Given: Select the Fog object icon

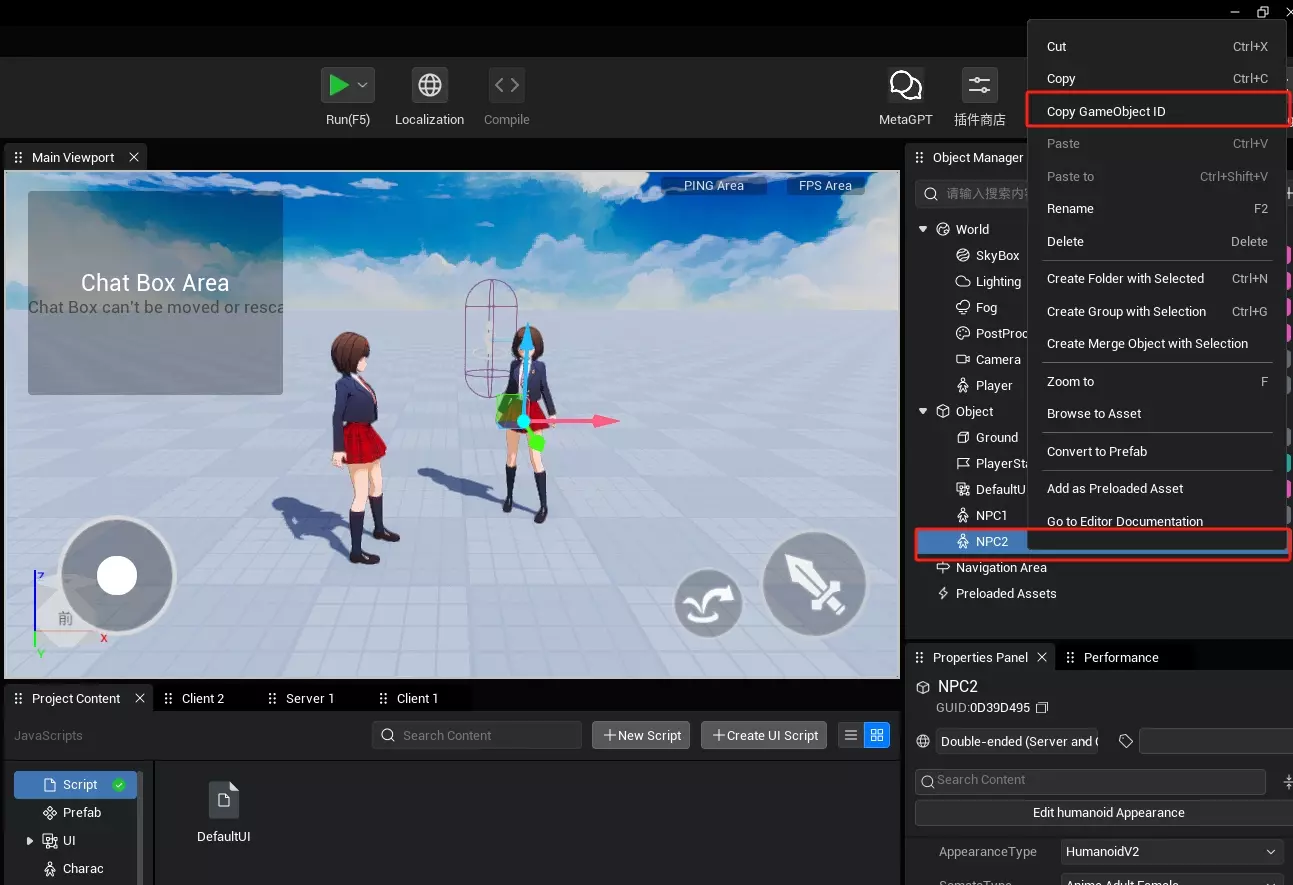Looking at the screenshot, I should click(963, 307).
